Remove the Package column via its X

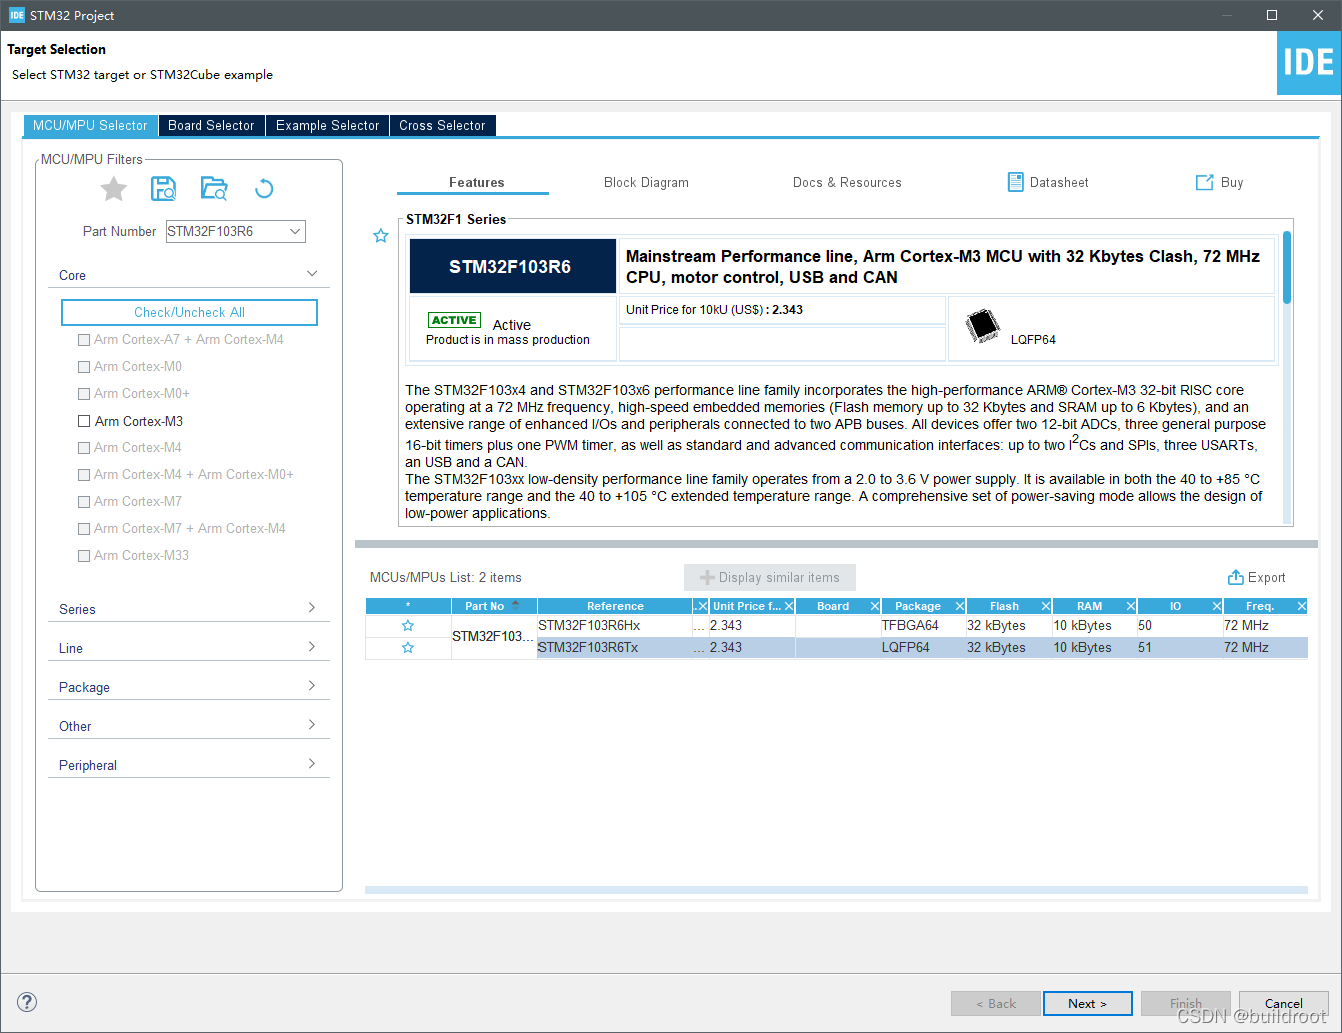pyautogui.click(x=960, y=606)
